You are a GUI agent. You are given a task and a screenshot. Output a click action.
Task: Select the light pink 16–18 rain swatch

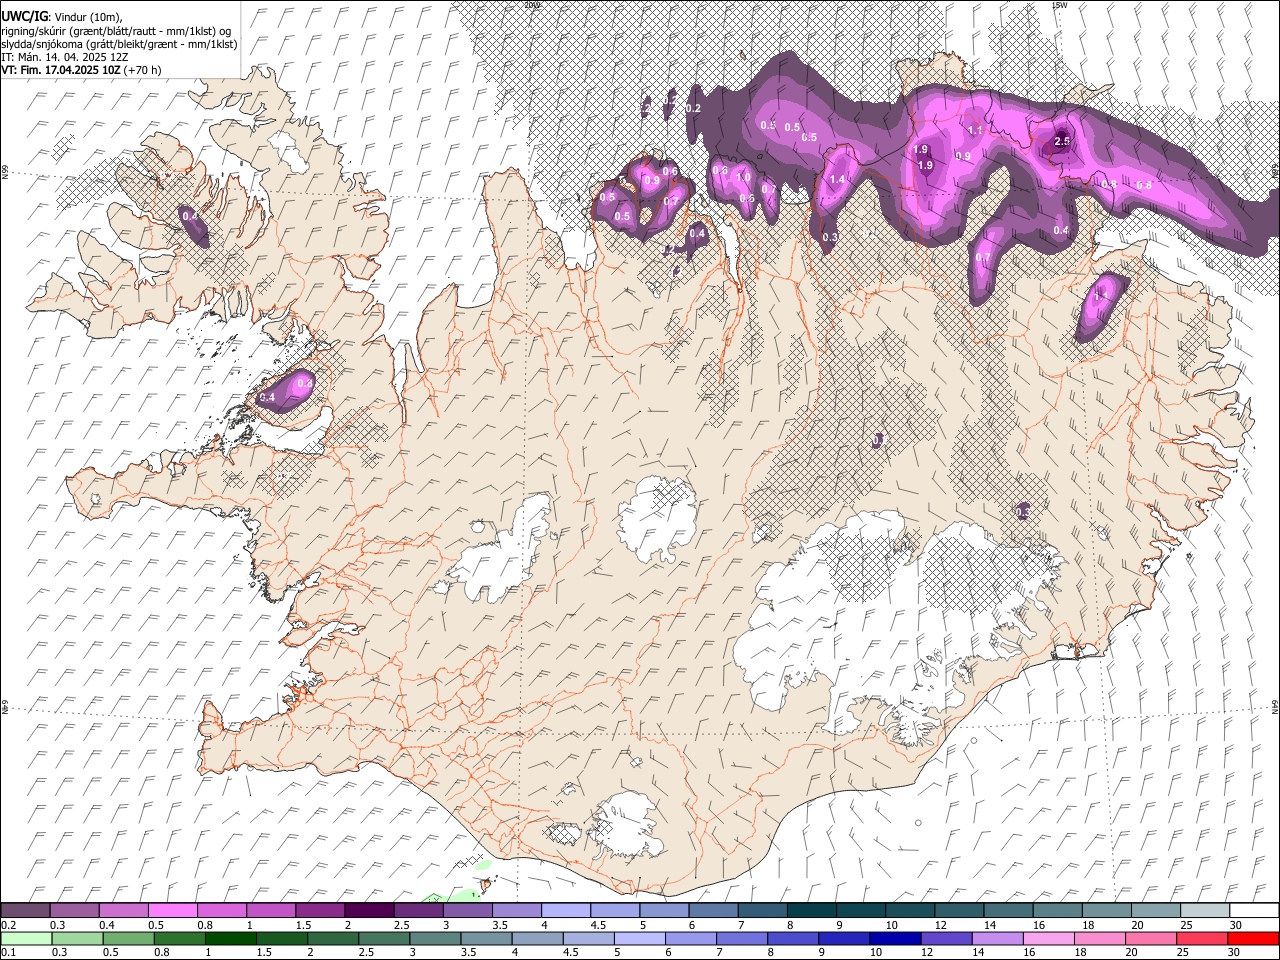[x=1048, y=939]
